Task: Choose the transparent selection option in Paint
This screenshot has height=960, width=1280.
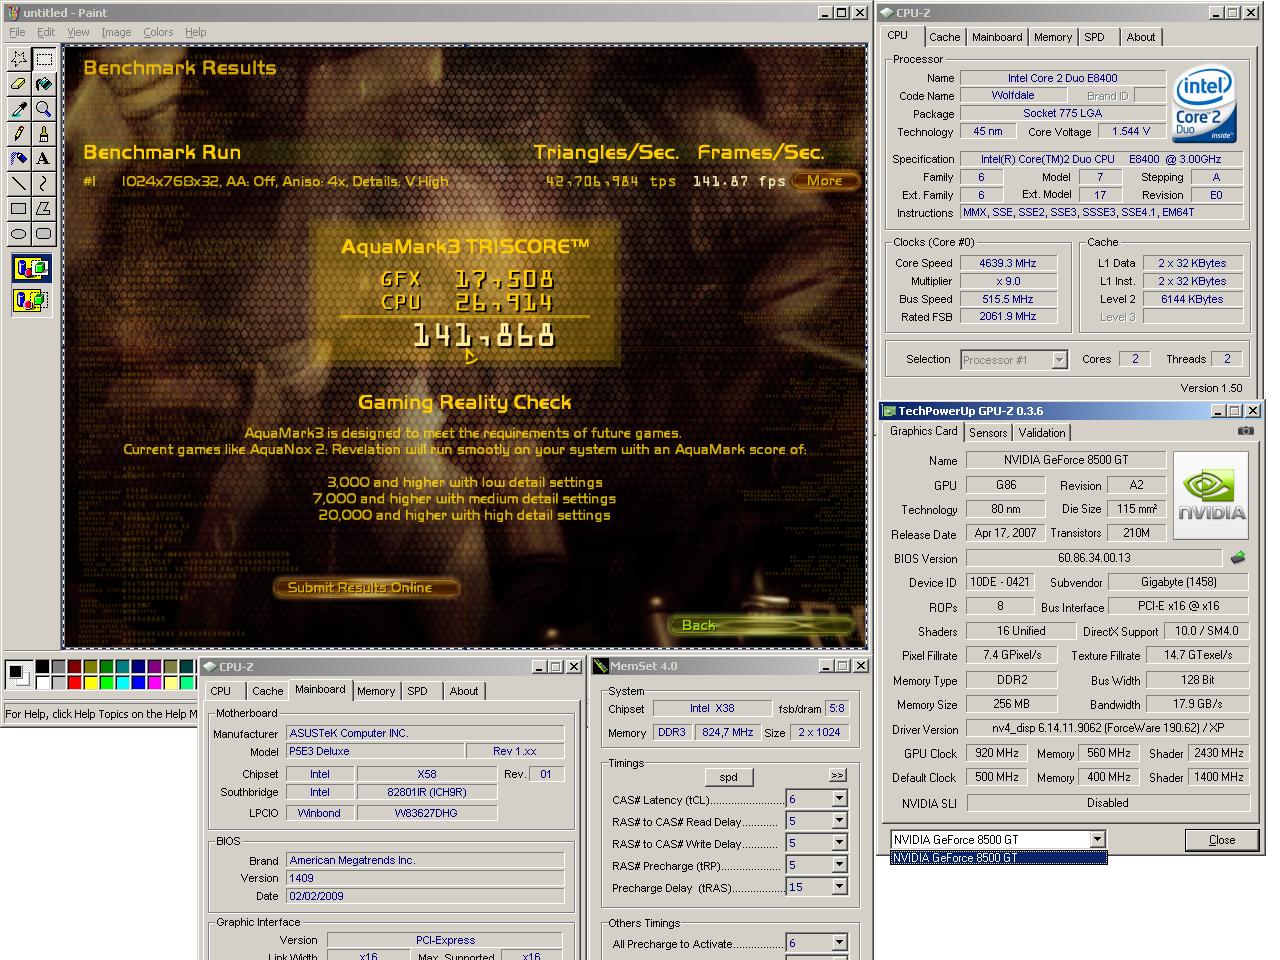Action: pos(31,299)
